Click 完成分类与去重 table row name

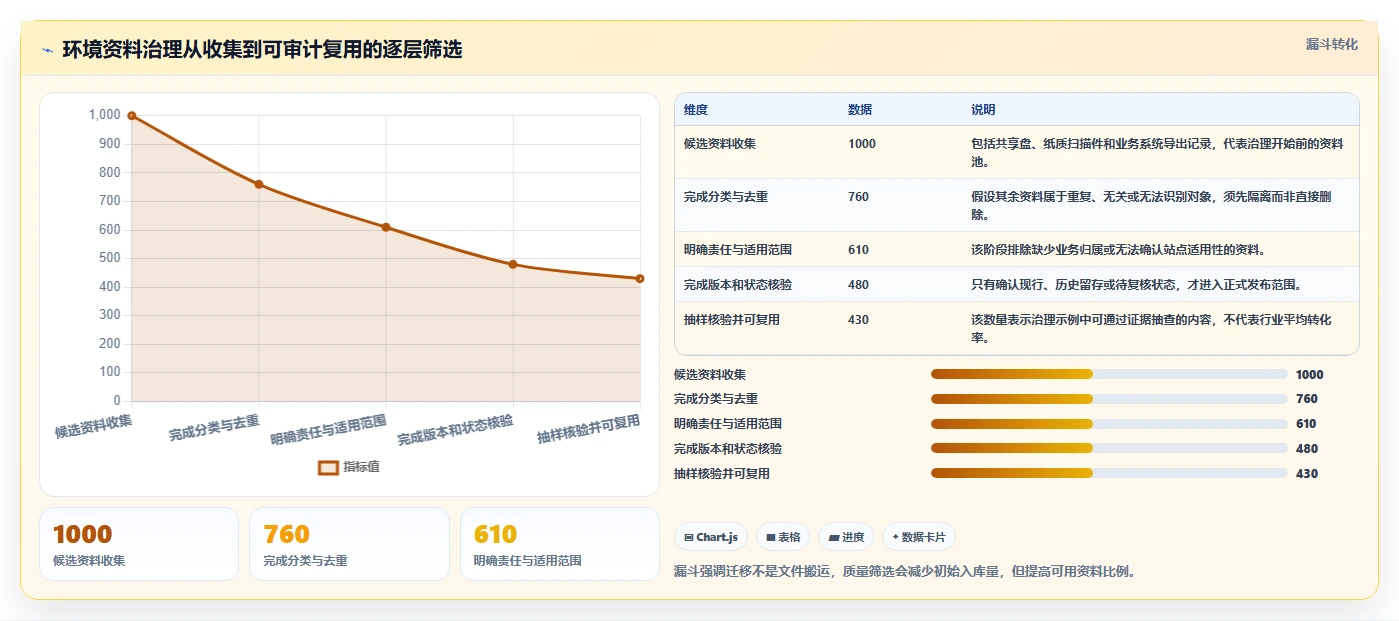(726, 197)
